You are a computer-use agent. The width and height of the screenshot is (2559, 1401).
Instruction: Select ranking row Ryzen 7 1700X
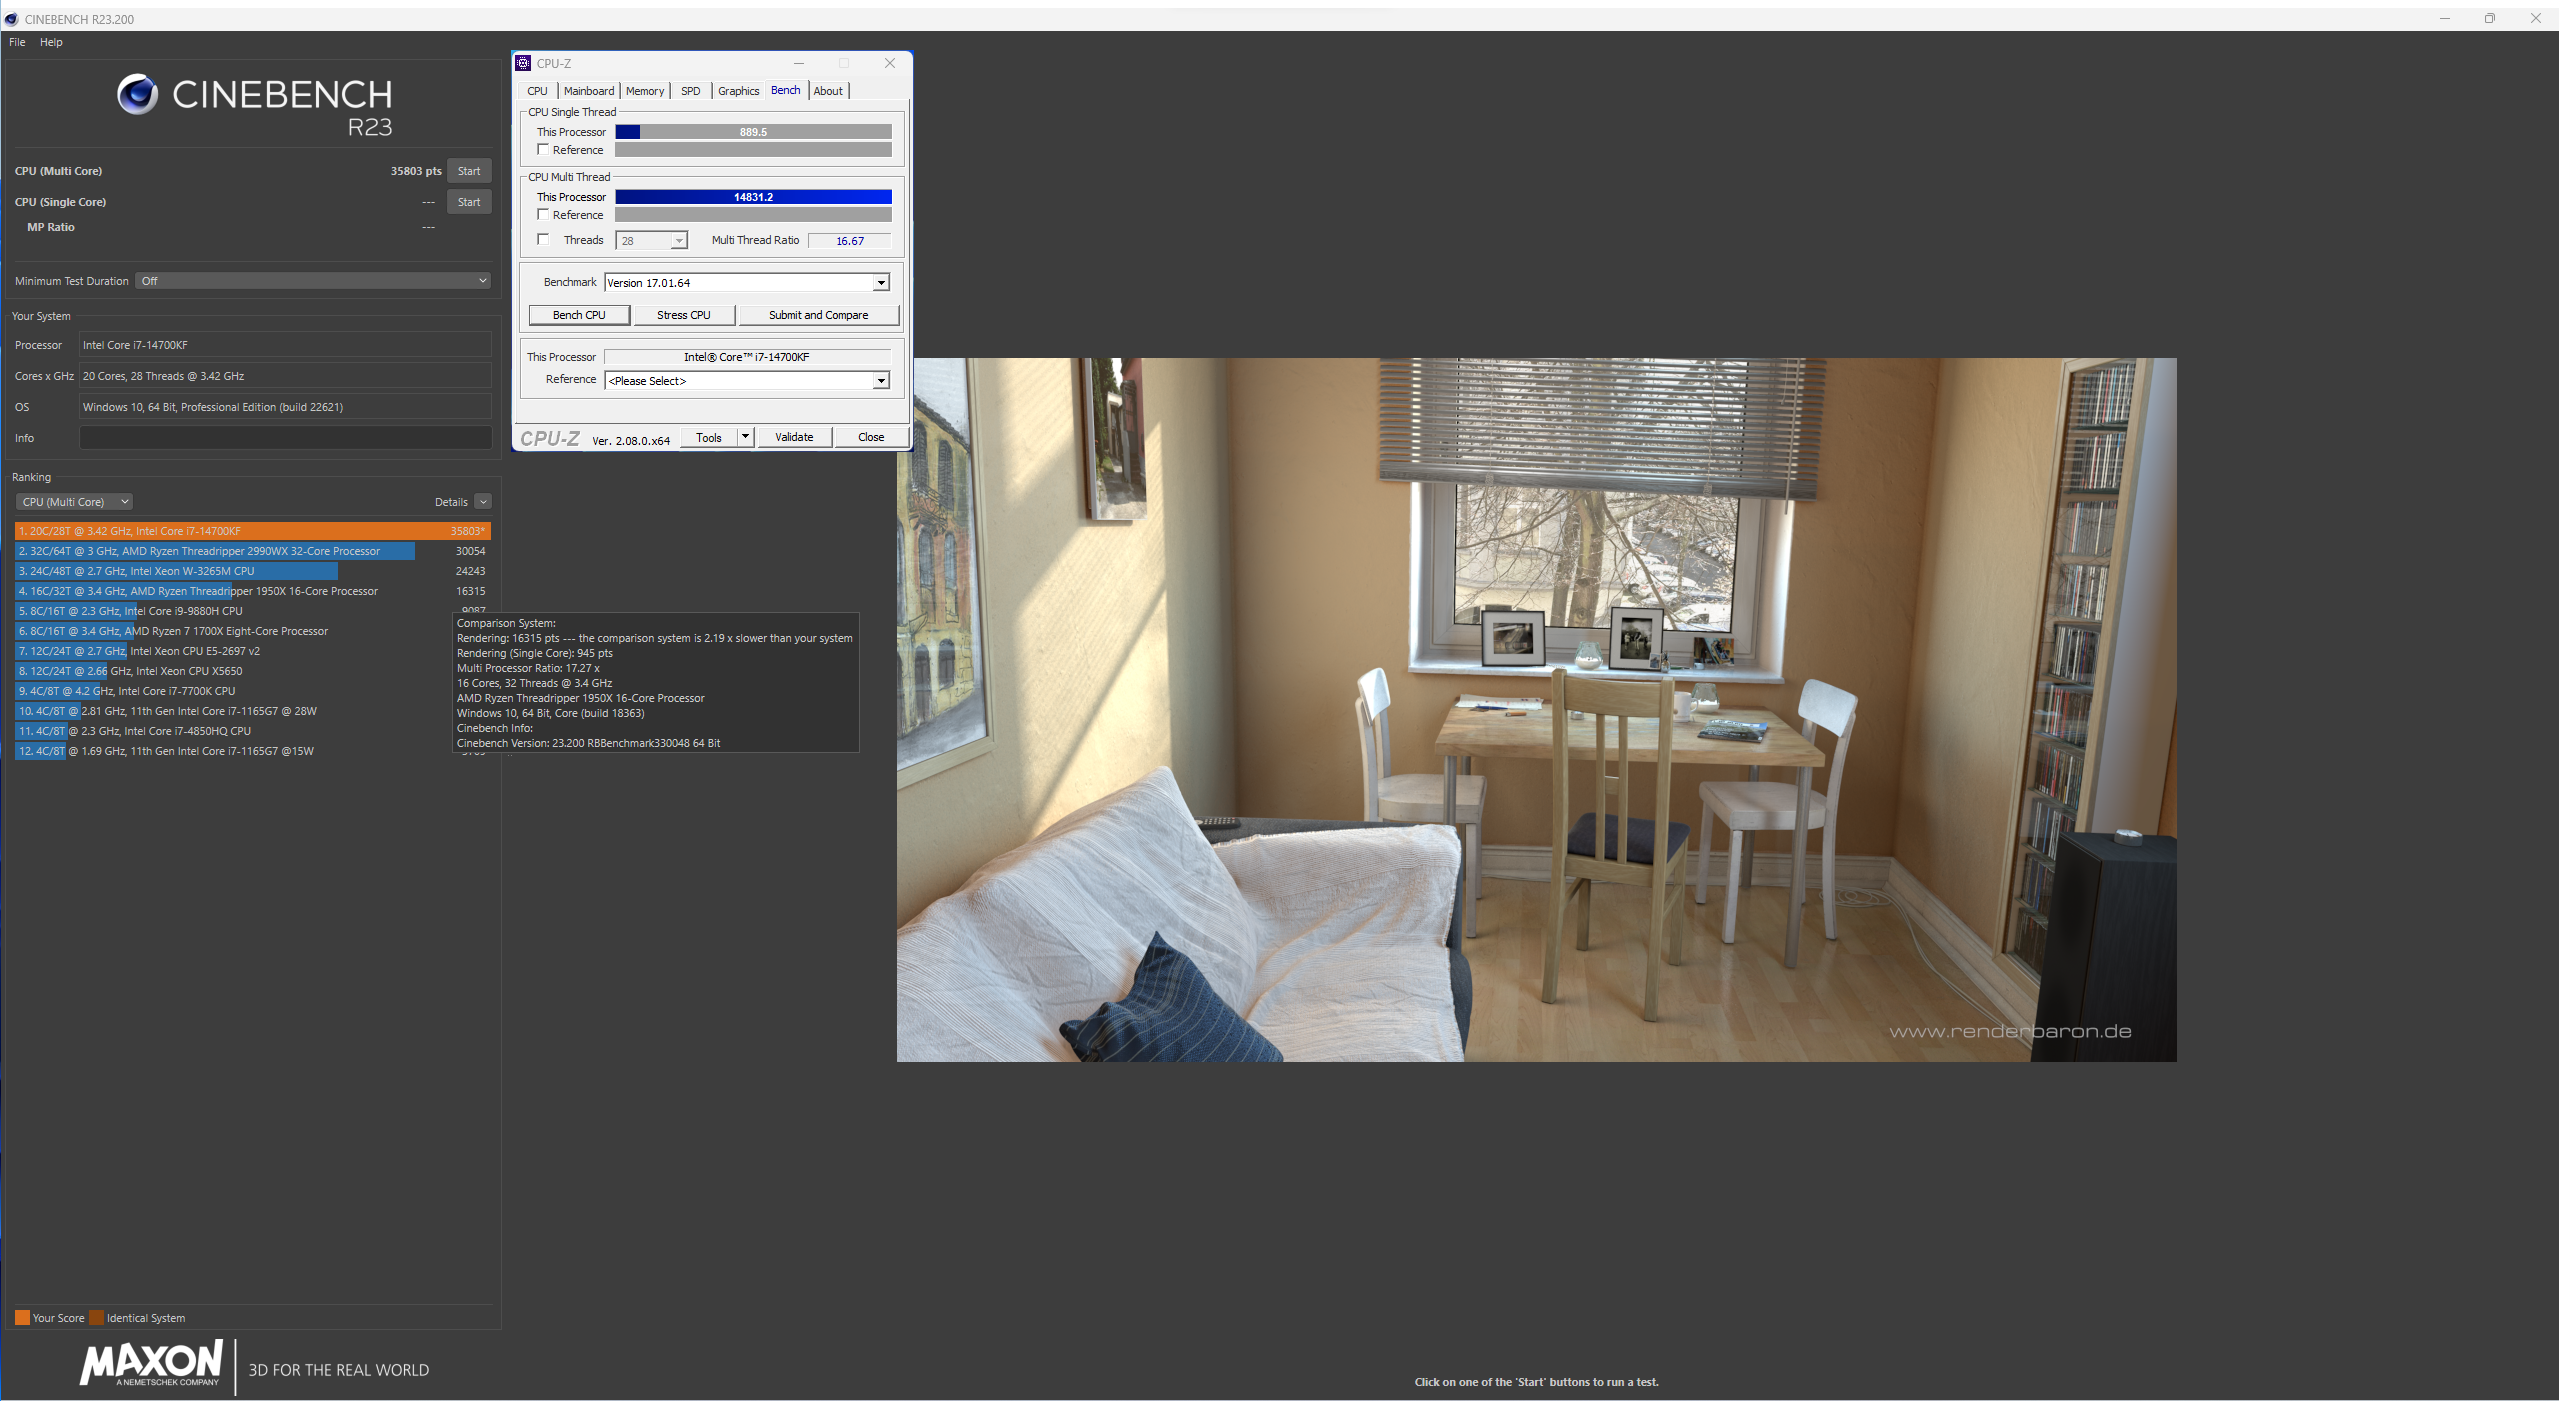[x=253, y=631]
